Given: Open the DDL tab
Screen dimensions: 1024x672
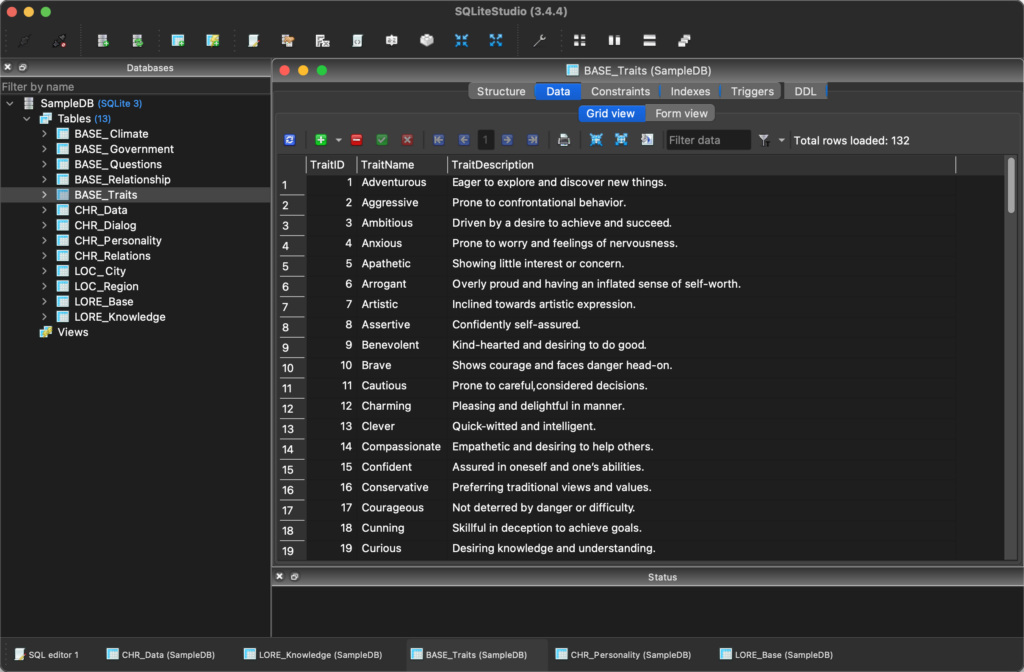Looking at the screenshot, I should [x=805, y=91].
